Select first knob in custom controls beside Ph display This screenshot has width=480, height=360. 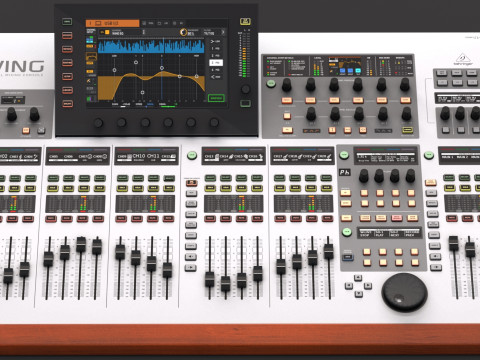click(x=363, y=175)
